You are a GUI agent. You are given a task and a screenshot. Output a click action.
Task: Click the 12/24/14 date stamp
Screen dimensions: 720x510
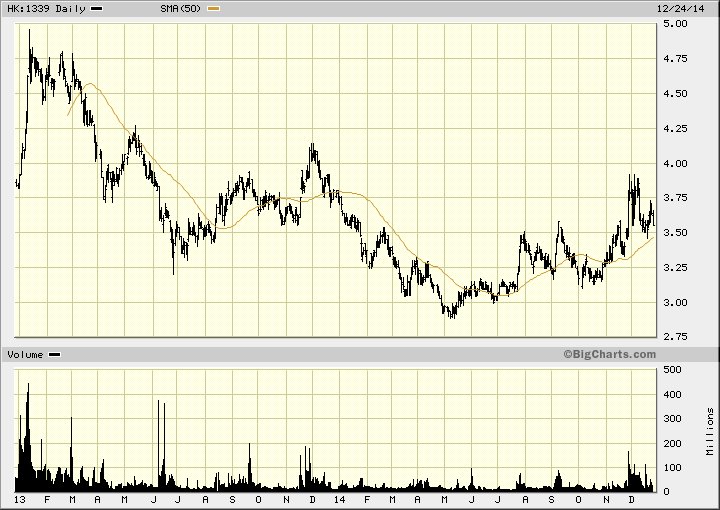[692, 8]
